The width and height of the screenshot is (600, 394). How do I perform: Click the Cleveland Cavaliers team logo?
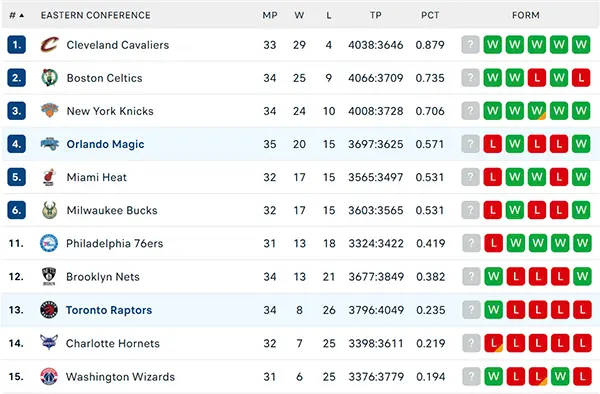[x=49, y=45]
